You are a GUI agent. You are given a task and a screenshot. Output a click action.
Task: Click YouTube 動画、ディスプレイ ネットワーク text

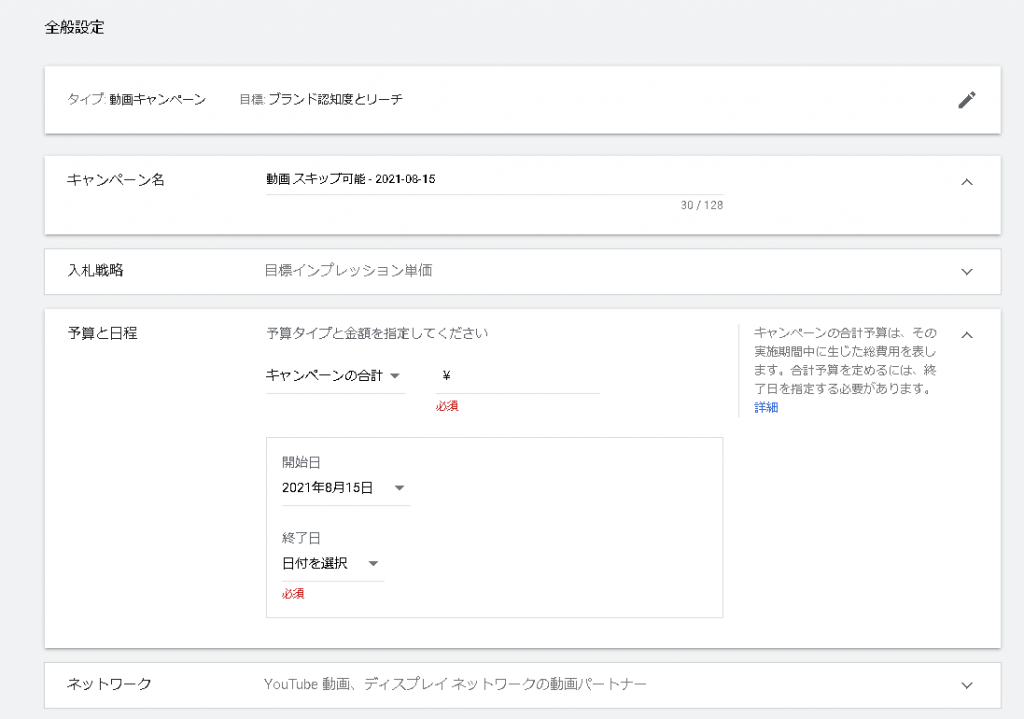(455, 684)
